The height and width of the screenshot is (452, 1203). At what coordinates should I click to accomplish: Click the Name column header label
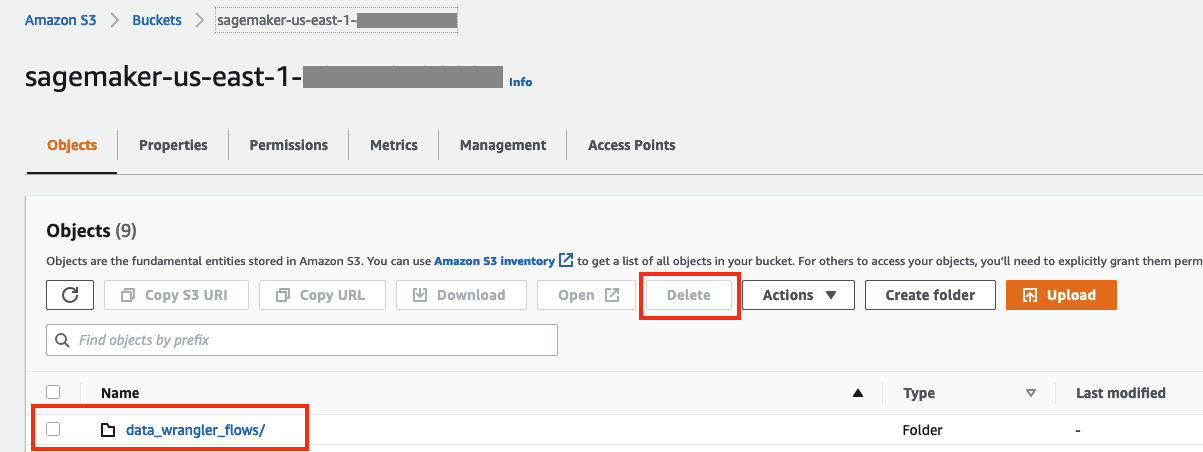(120, 393)
